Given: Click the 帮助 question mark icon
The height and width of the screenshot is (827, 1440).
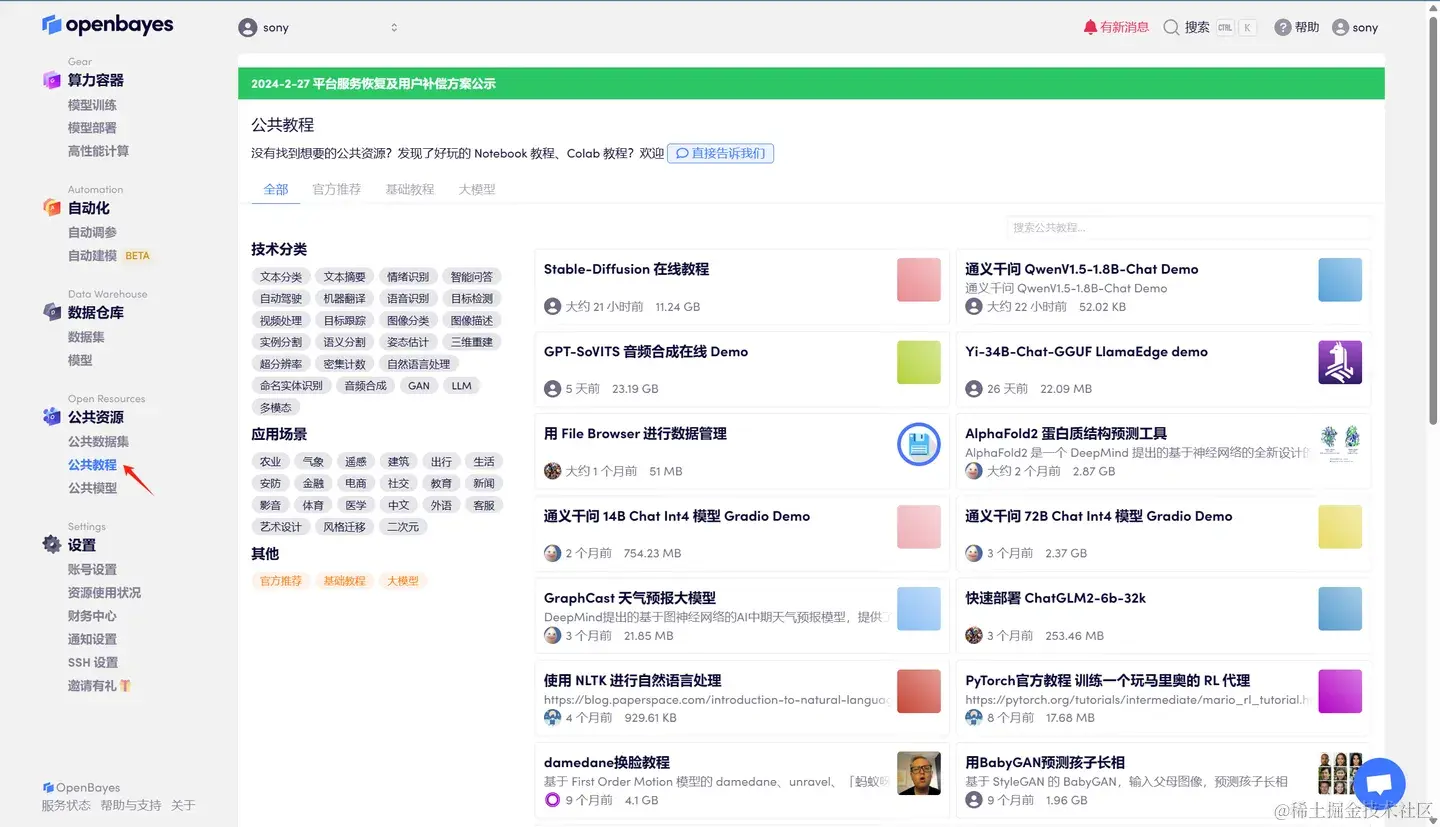Looking at the screenshot, I should click(1283, 28).
